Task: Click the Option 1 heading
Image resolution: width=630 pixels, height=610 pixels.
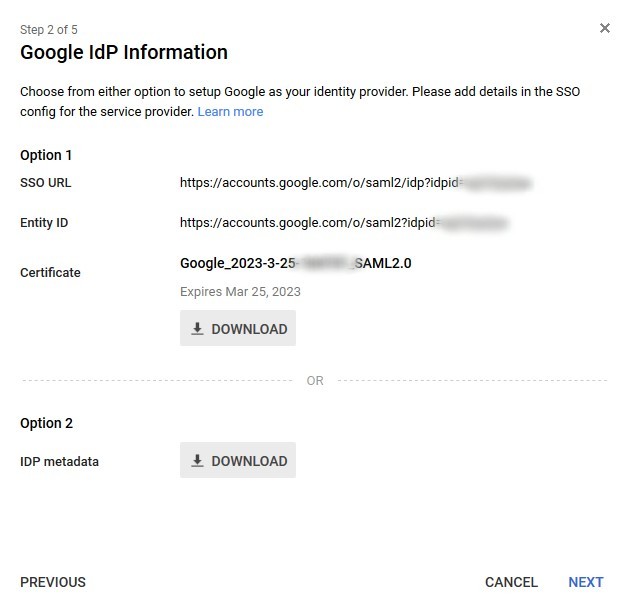Action: click(46, 155)
